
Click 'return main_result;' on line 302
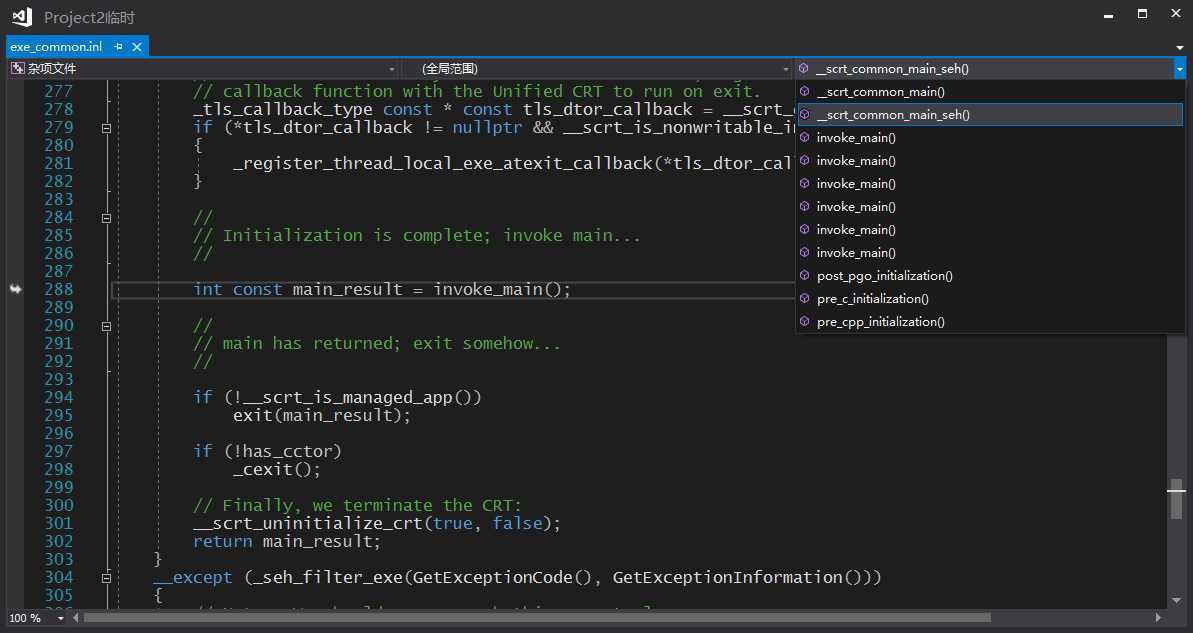tap(286, 542)
